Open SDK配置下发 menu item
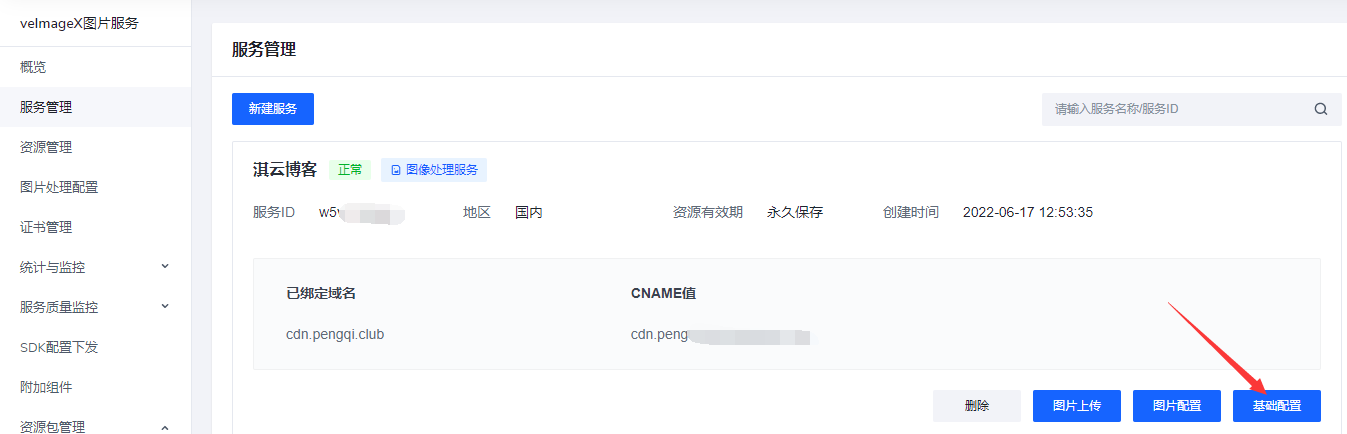The height and width of the screenshot is (434, 1347). tap(59, 347)
